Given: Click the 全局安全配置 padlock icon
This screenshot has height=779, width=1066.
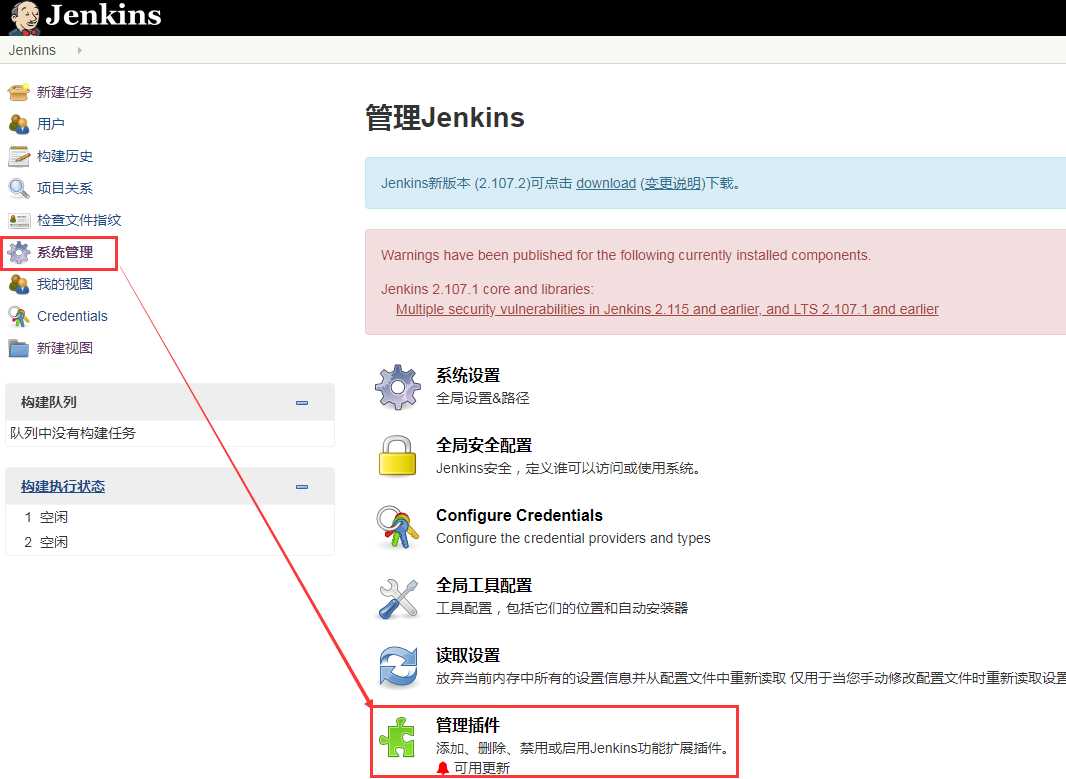Looking at the screenshot, I should click(398, 456).
